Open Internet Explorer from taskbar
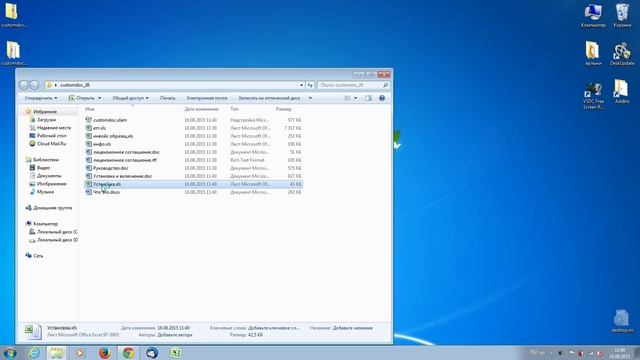 coord(34,353)
